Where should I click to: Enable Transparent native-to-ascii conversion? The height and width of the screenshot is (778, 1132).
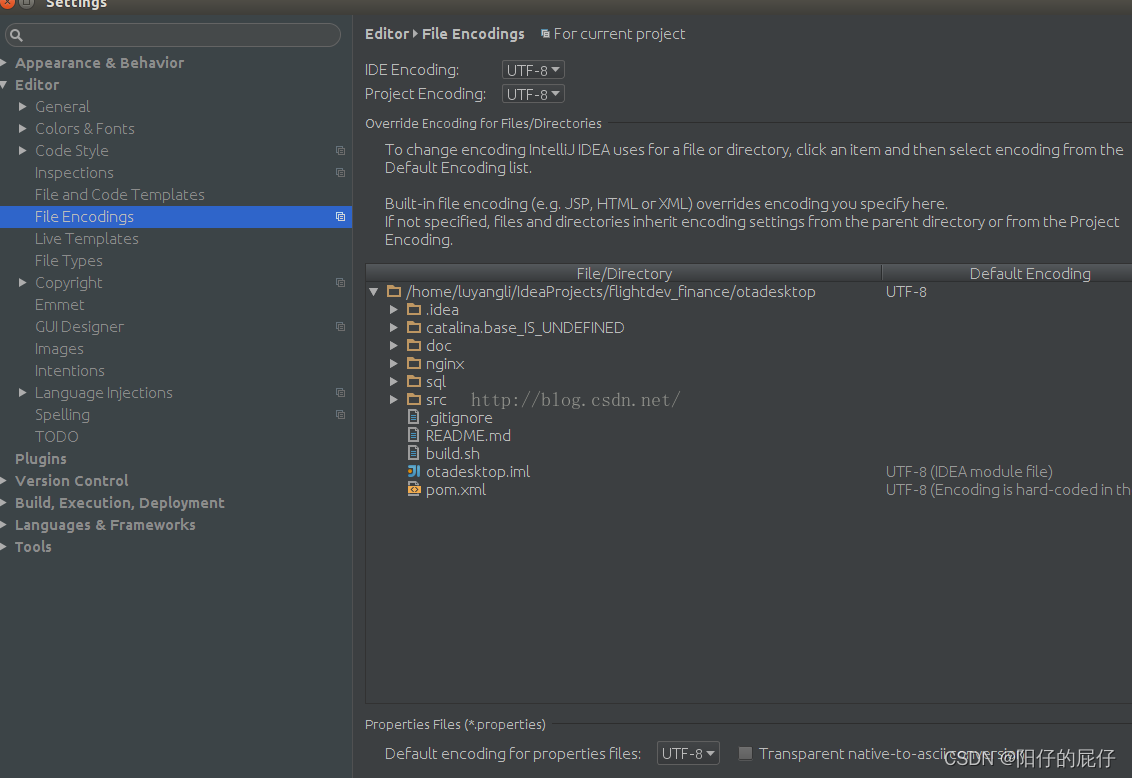pos(745,753)
